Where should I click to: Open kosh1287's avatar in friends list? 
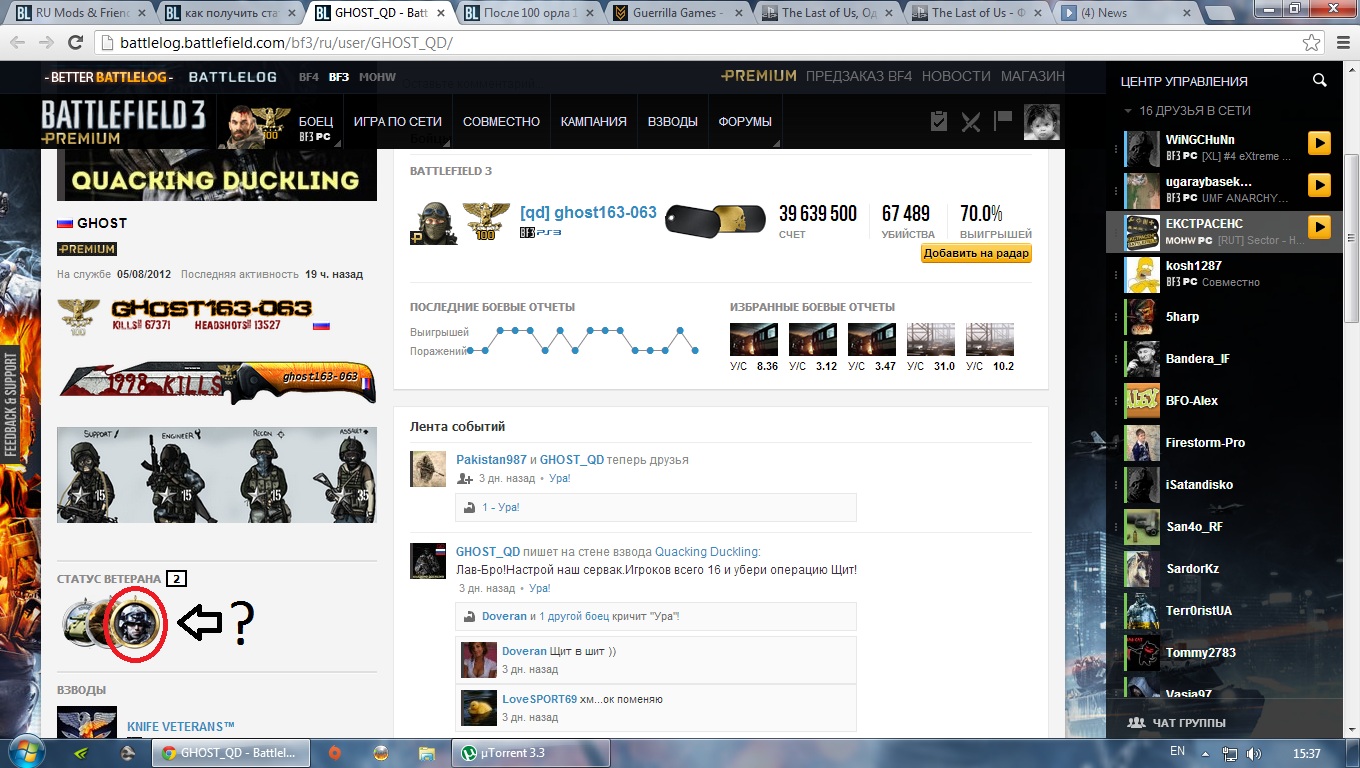tap(1142, 274)
